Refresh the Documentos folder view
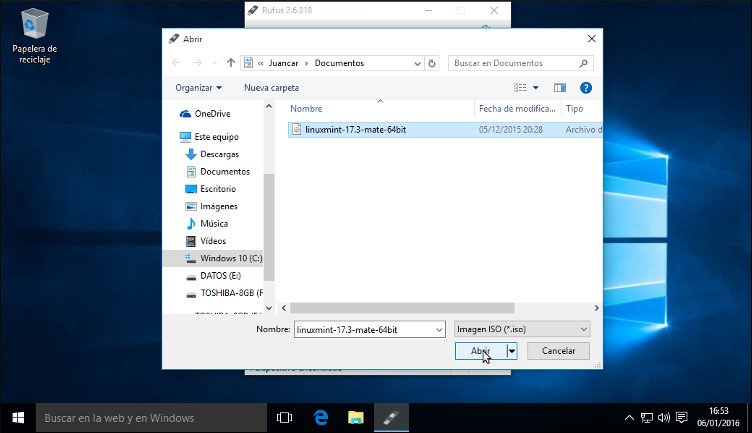 [x=432, y=63]
